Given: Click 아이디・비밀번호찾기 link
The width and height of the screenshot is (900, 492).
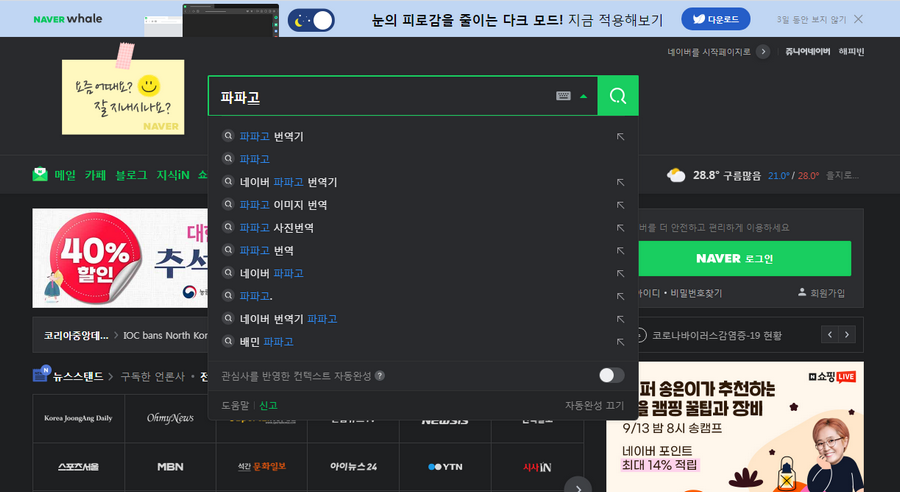Looking at the screenshot, I should (x=680, y=293).
